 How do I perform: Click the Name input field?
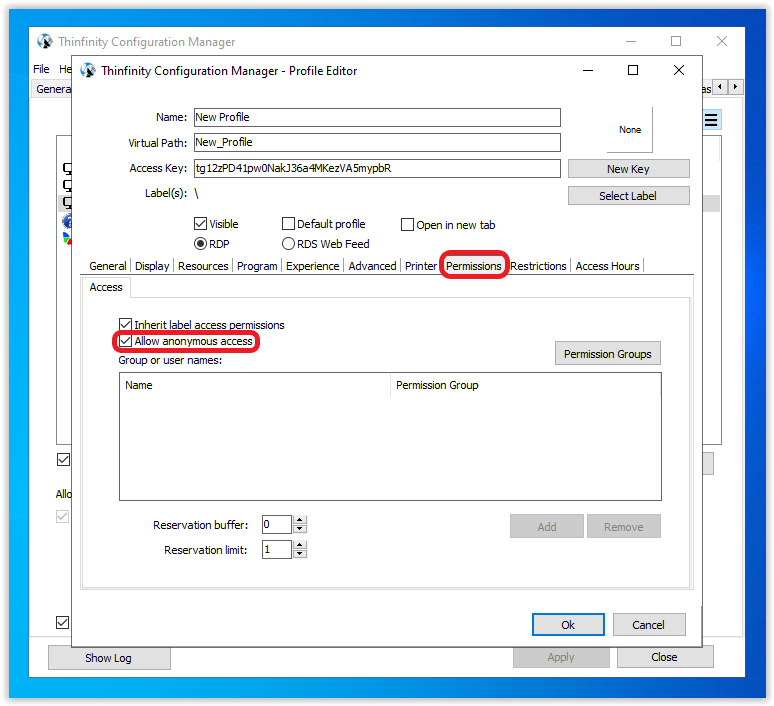coord(377,118)
